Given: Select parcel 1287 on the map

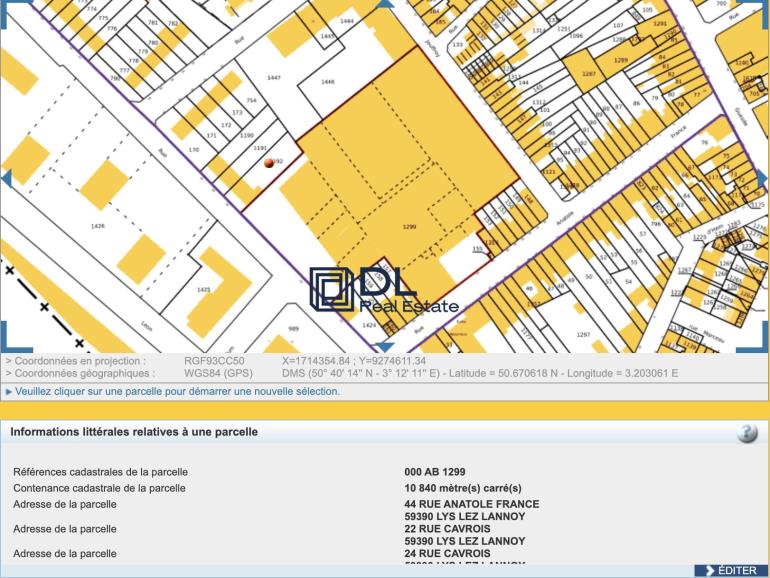Looking at the screenshot, I should click(588, 74).
